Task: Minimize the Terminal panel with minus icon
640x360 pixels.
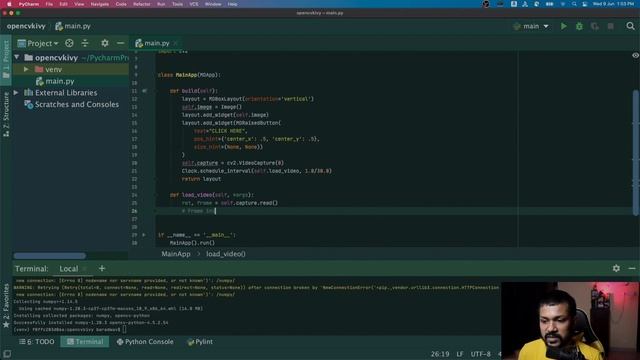Action: click(632, 269)
